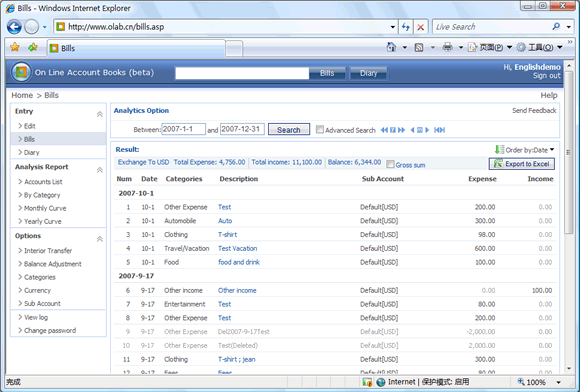Collapse the Options sidebar section
This screenshot has height=392, width=580.
(x=100, y=239)
